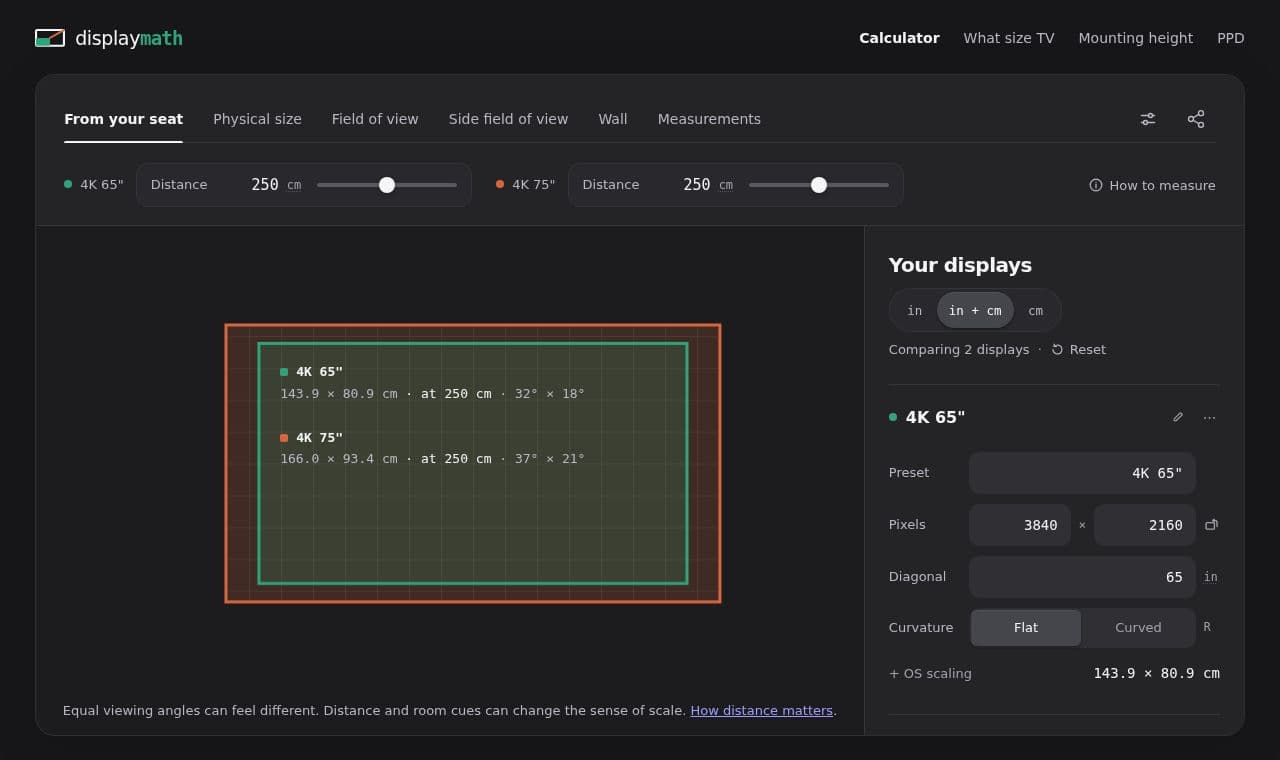Click the pixel width field showing 3840
Screen dimensions: 1280x760
click(1020, 525)
